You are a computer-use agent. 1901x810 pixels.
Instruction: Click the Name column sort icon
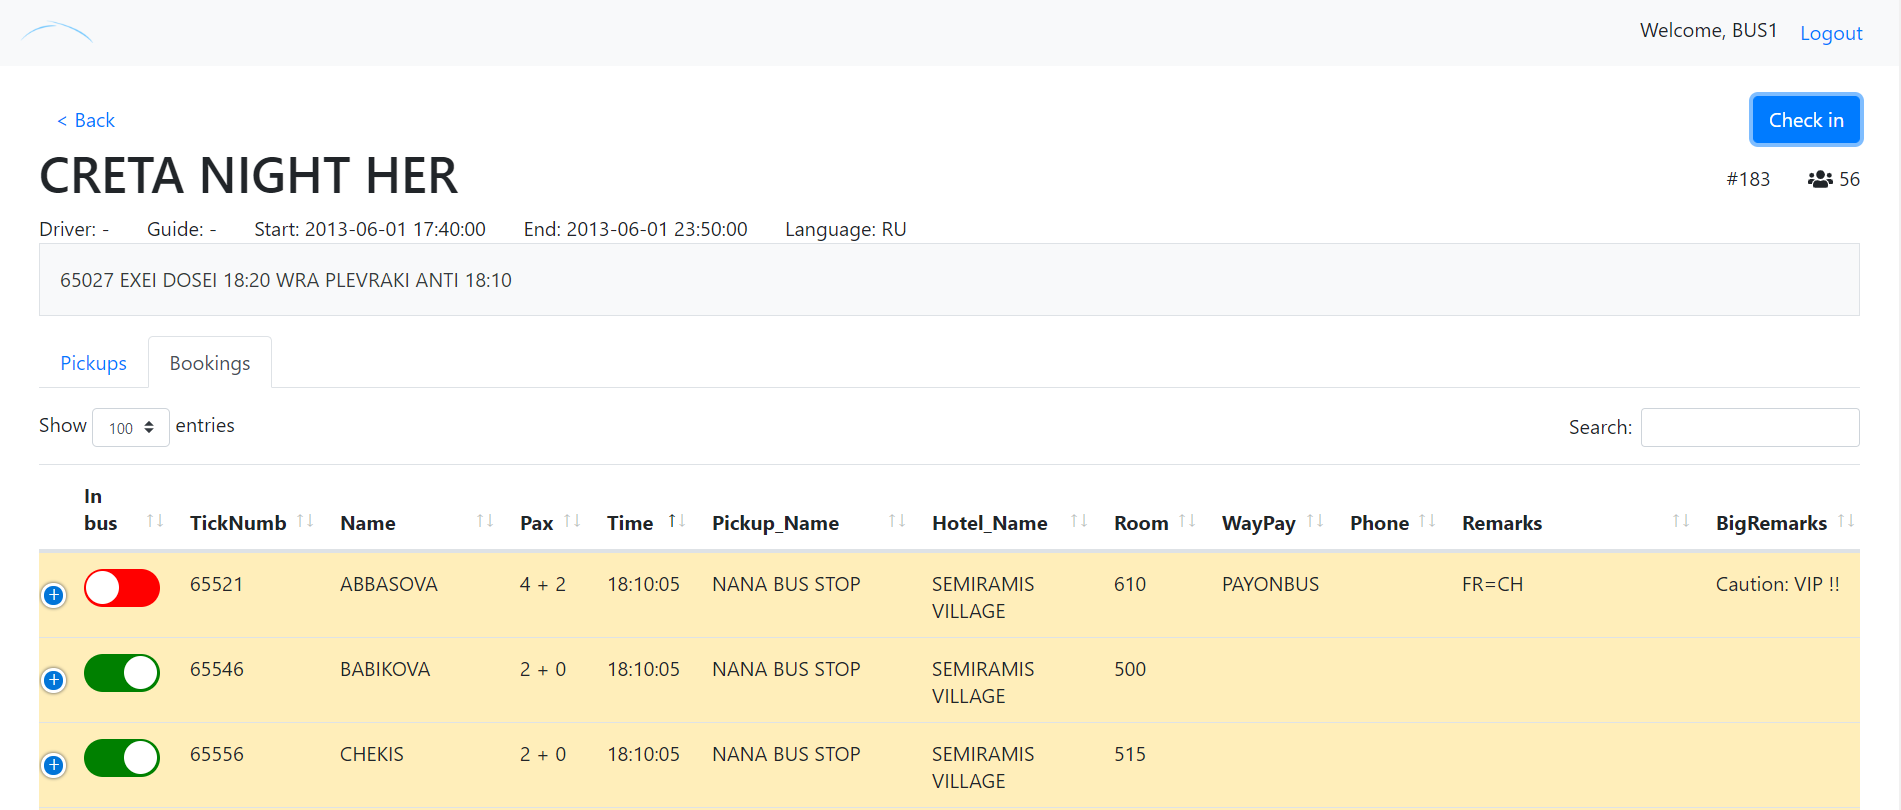click(485, 521)
